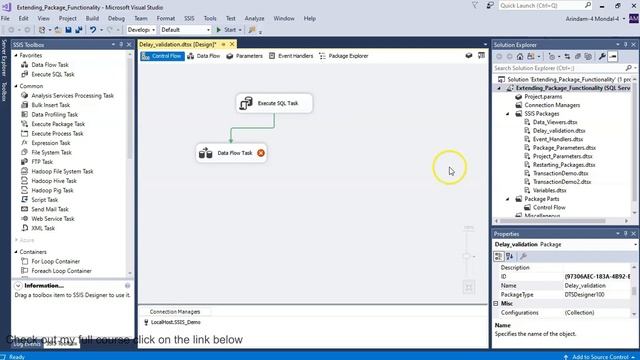Viewport: 640px width, 360px height.
Task: Open the Format menu
Action: coord(166,18)
